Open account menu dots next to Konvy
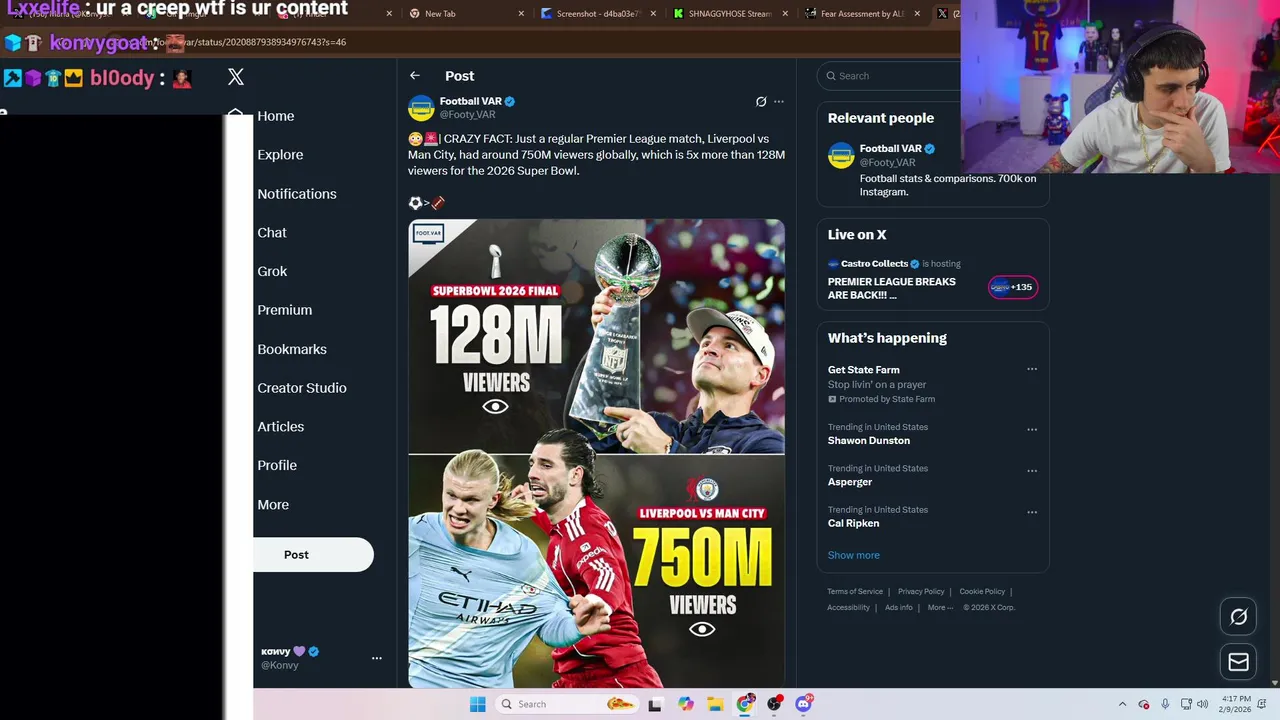 pos(377,658)
